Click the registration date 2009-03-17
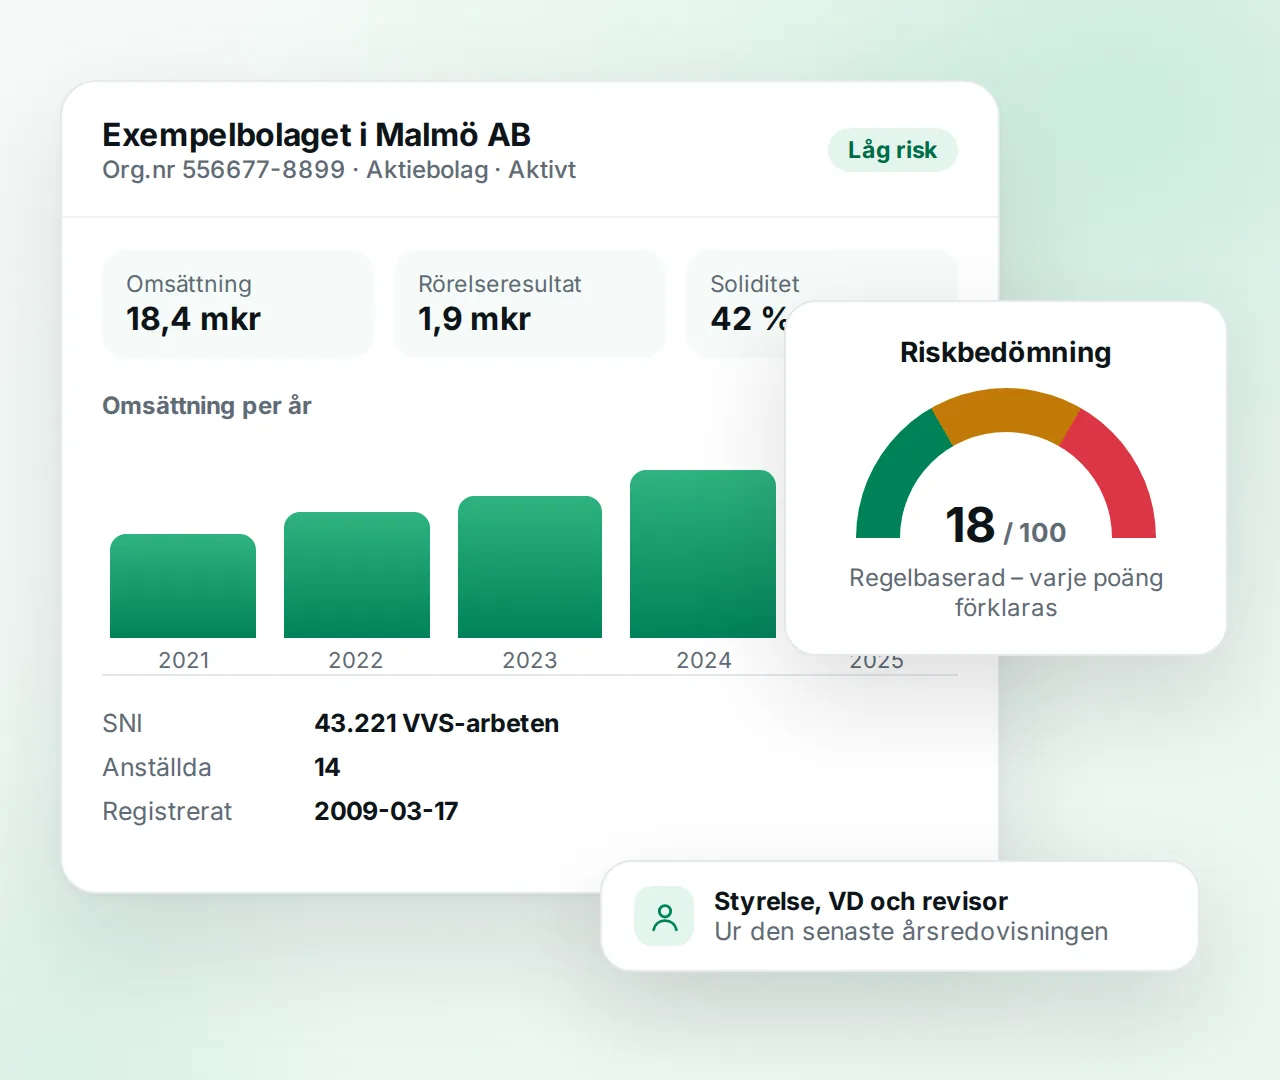Viewport: 1280px width, 1080px height. (386, 811)
